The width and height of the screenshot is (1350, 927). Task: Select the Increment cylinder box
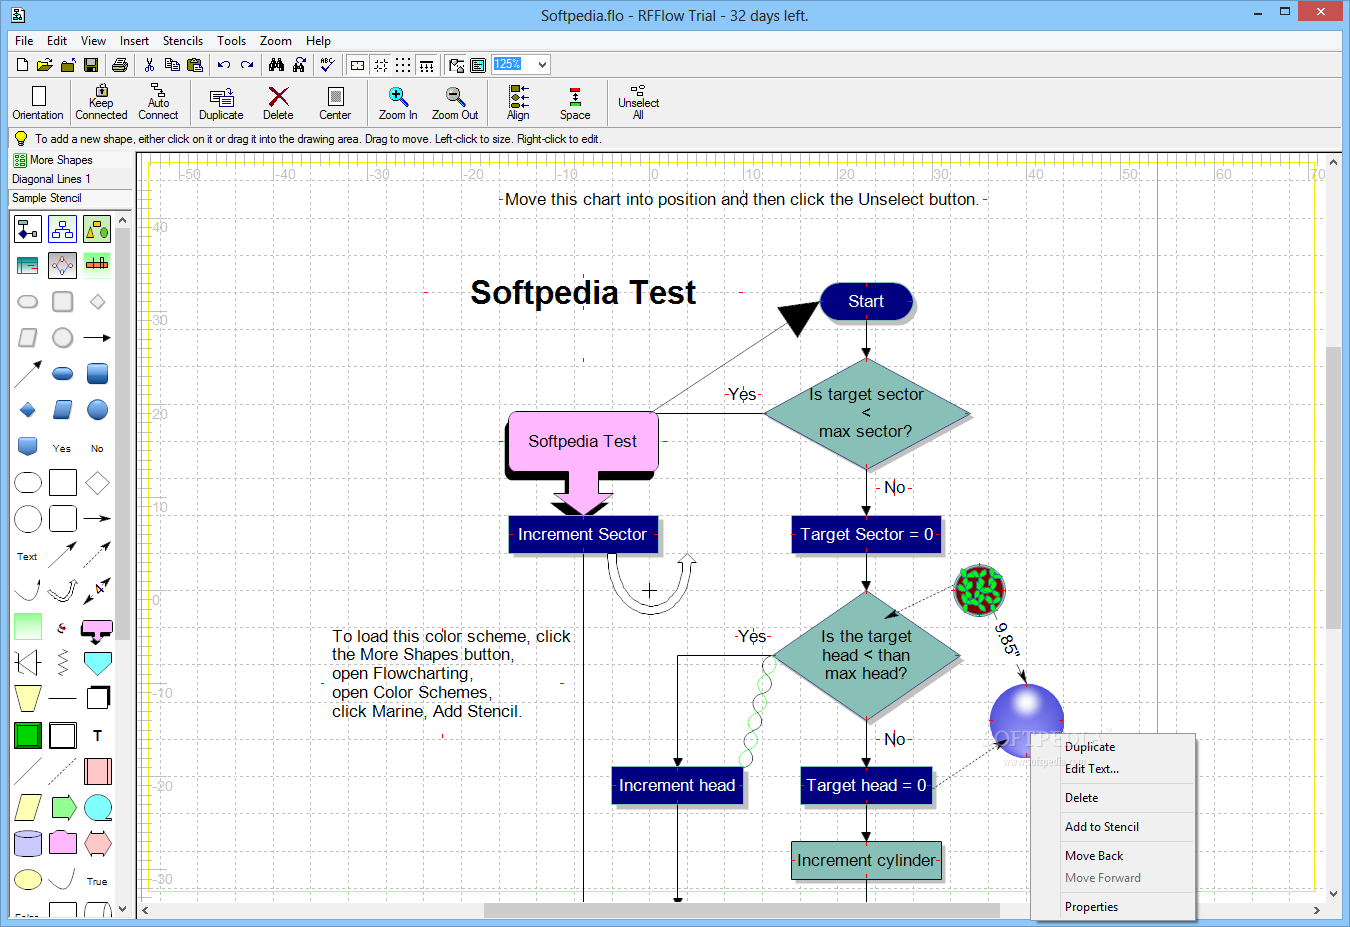click(x=866, y=860)
